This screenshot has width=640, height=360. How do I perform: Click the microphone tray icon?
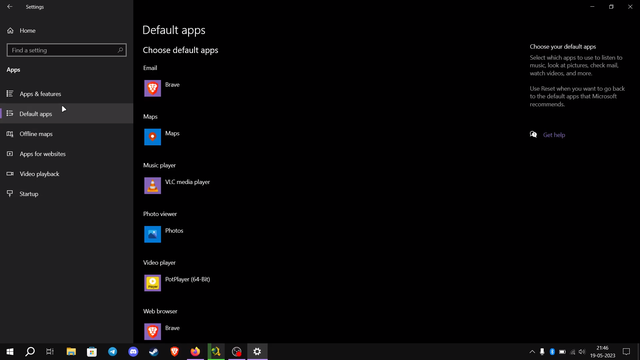point(542,352)
